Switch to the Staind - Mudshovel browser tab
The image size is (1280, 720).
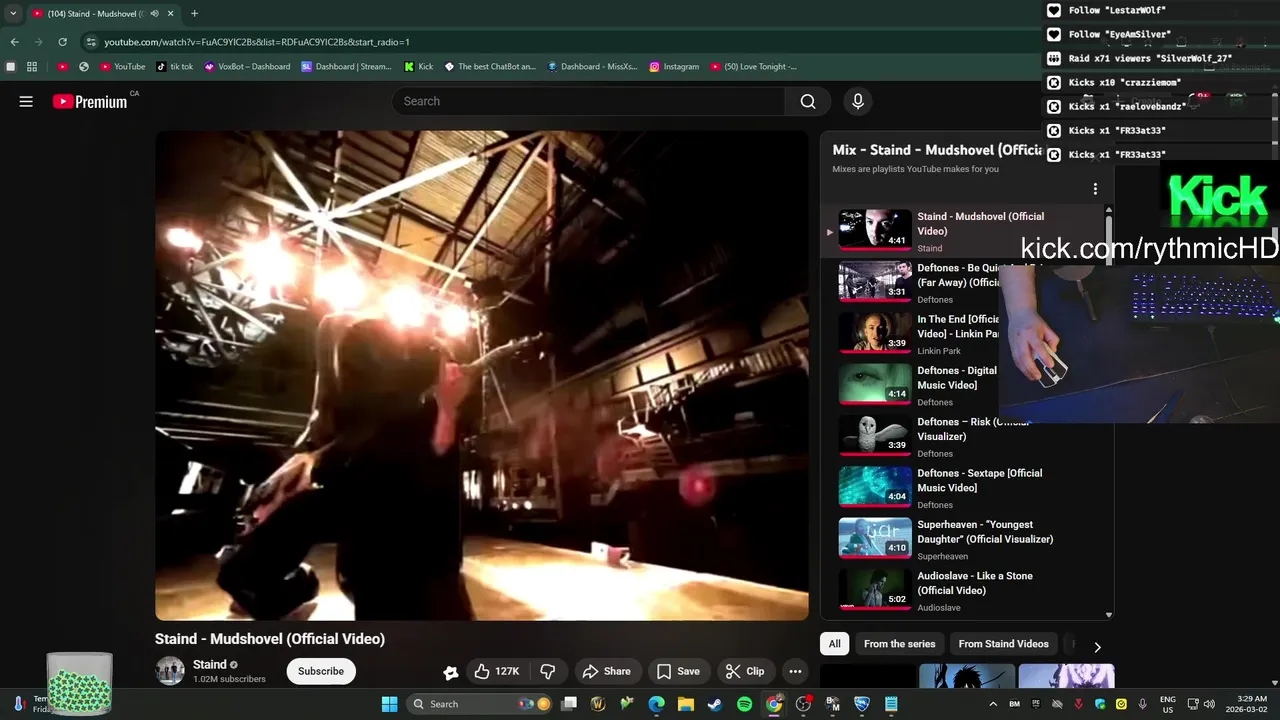(x=103, y=14)
